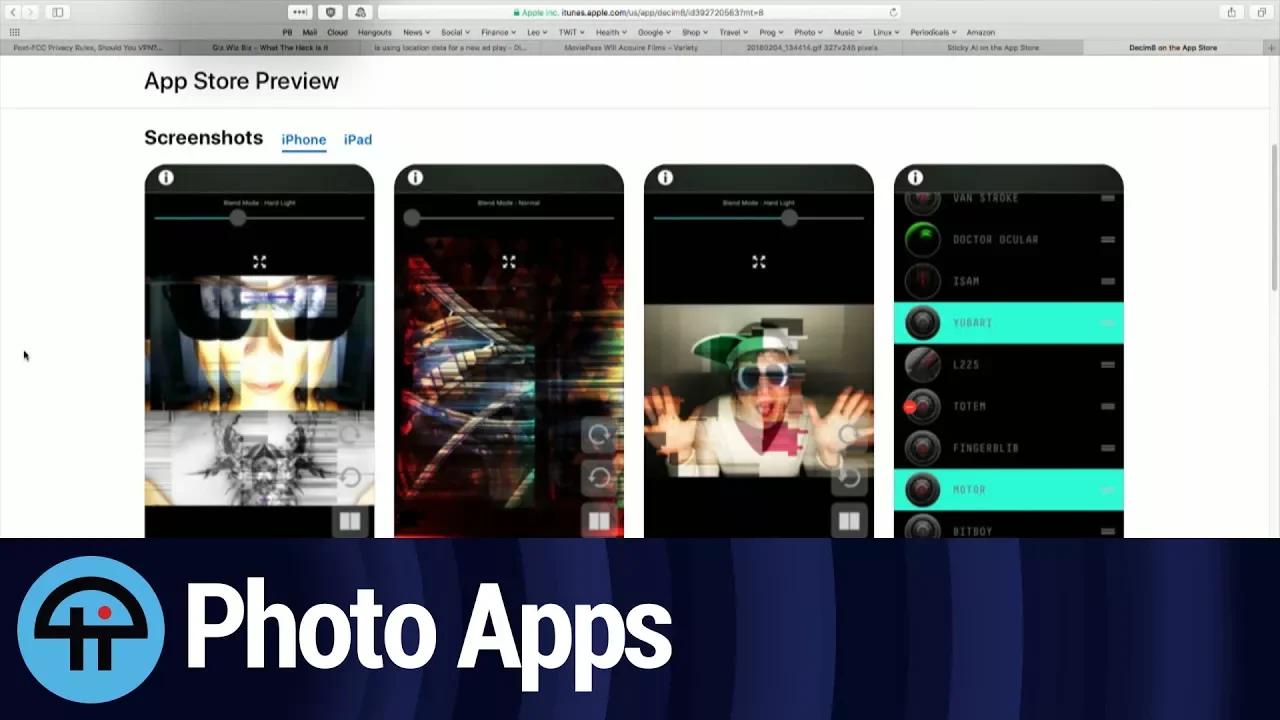Click the drag handle on Yubari row
The image size is (1280, 720).
click(x=1108, y=323)
